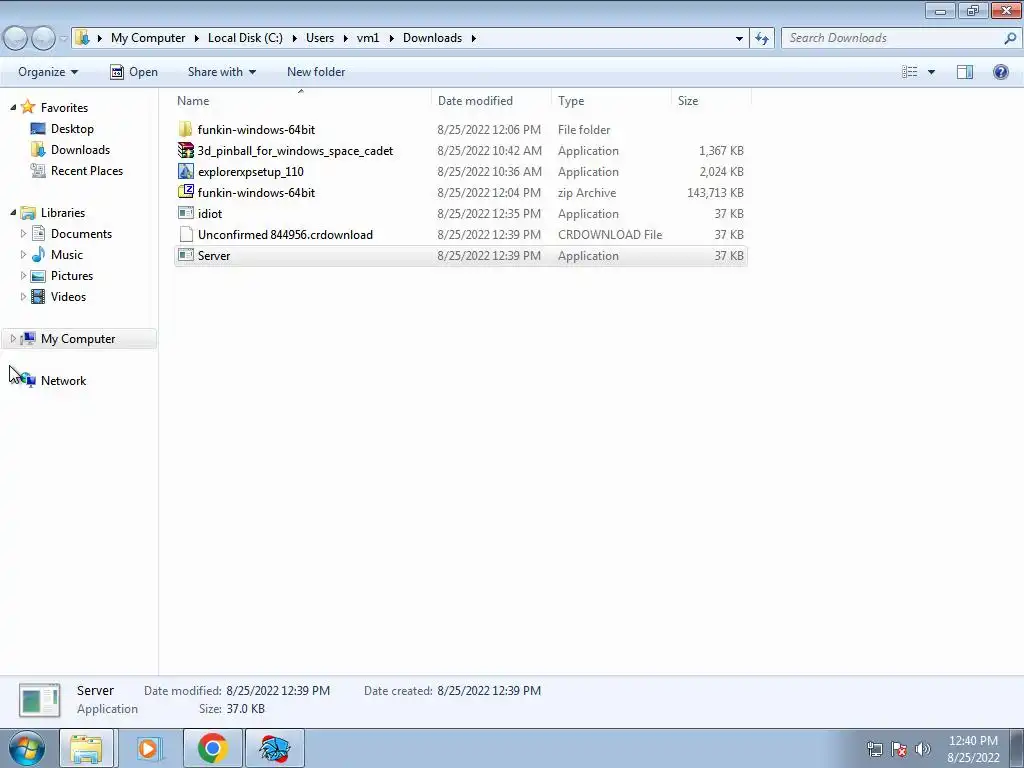This screenshot has width=1024, height=768.
Task: Click the Recent Places icon
Action: (x=38, y=170)
